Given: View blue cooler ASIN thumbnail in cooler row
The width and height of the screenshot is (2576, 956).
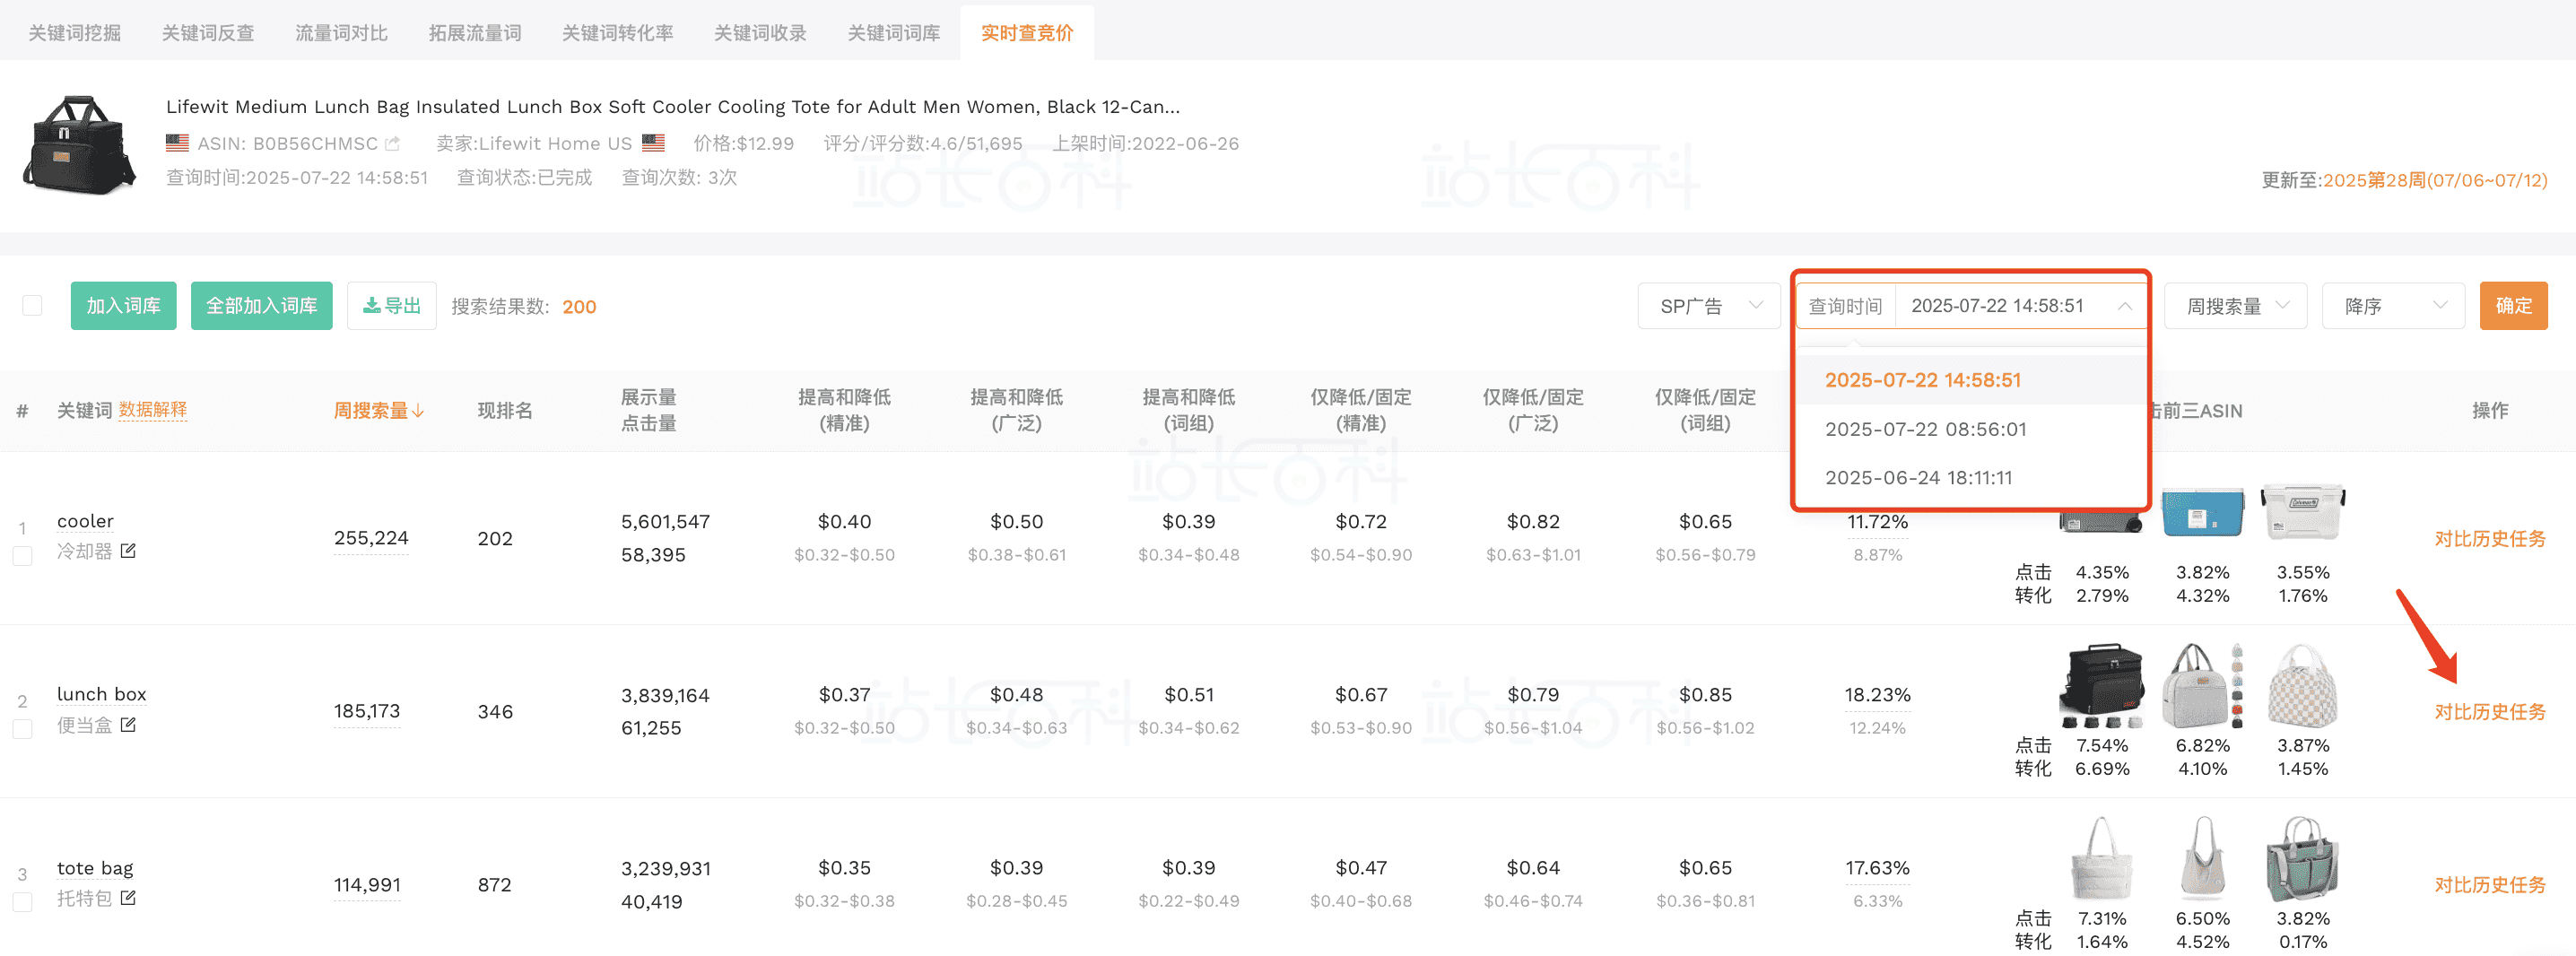Looking at the screenshot, I should point(2202,514).
